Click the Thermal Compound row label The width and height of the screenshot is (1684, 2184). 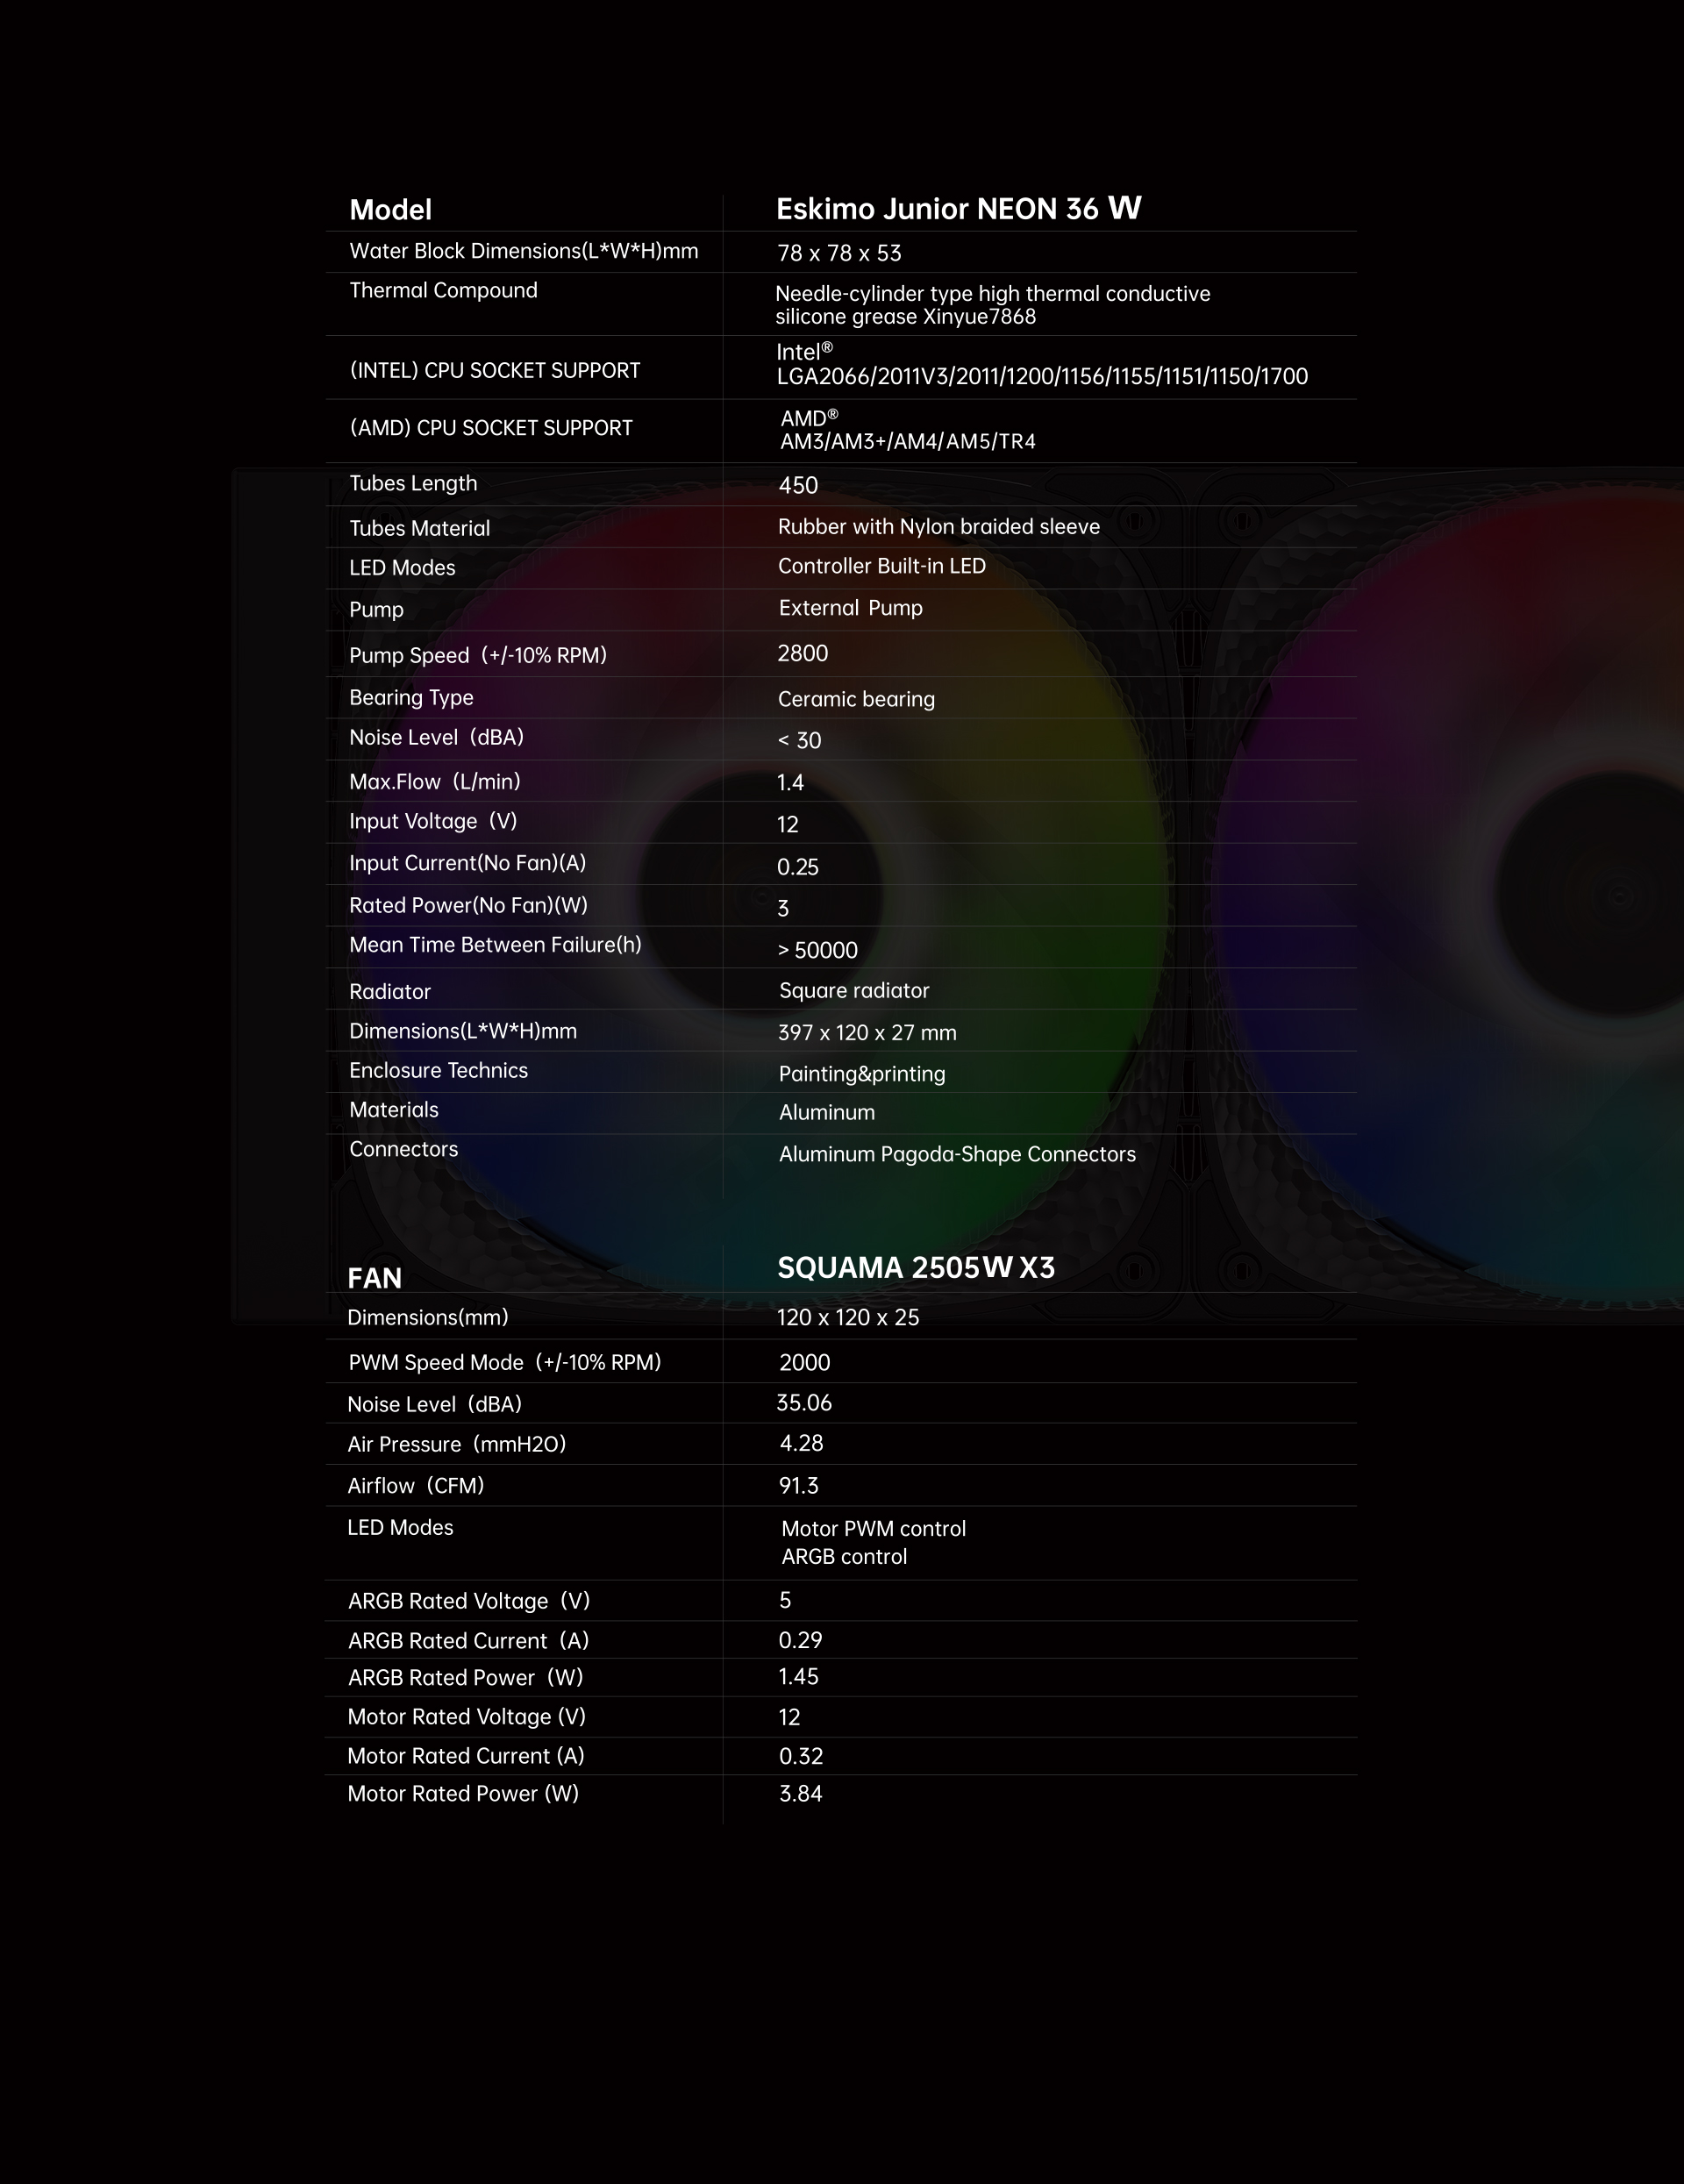tap(443, 291)
